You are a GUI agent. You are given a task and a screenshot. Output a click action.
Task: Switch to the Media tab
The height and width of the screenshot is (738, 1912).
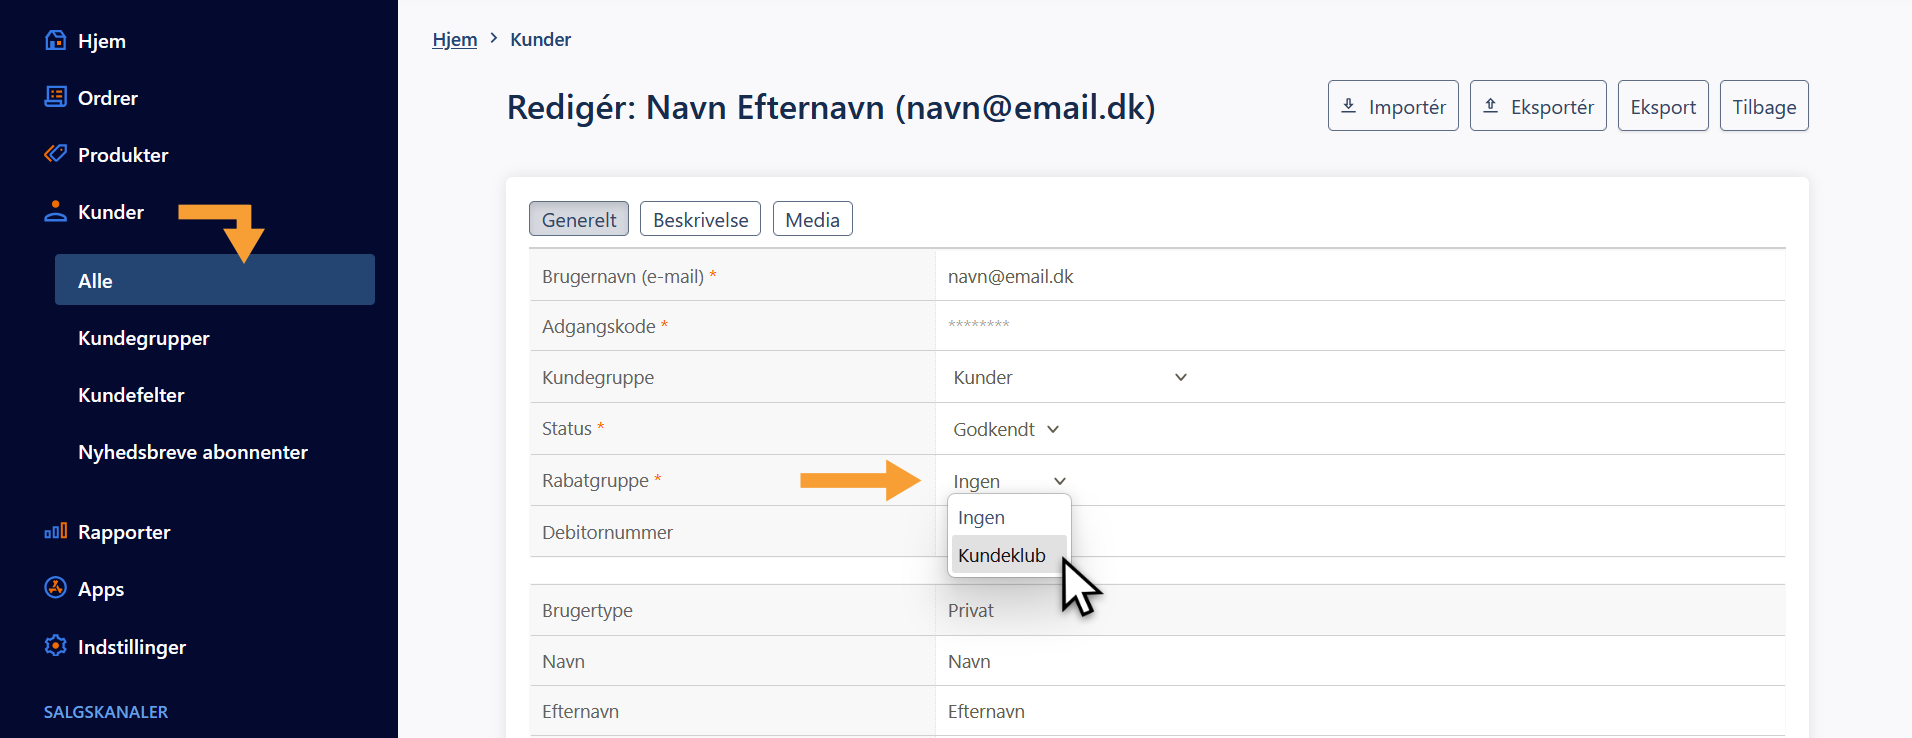812,220
